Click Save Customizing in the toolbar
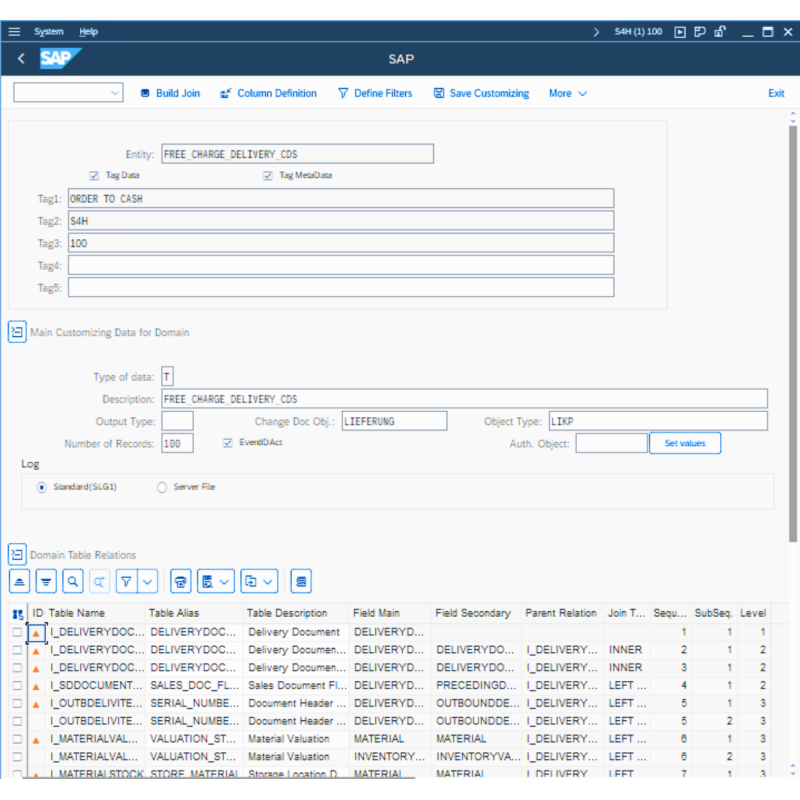 point(481,93)
